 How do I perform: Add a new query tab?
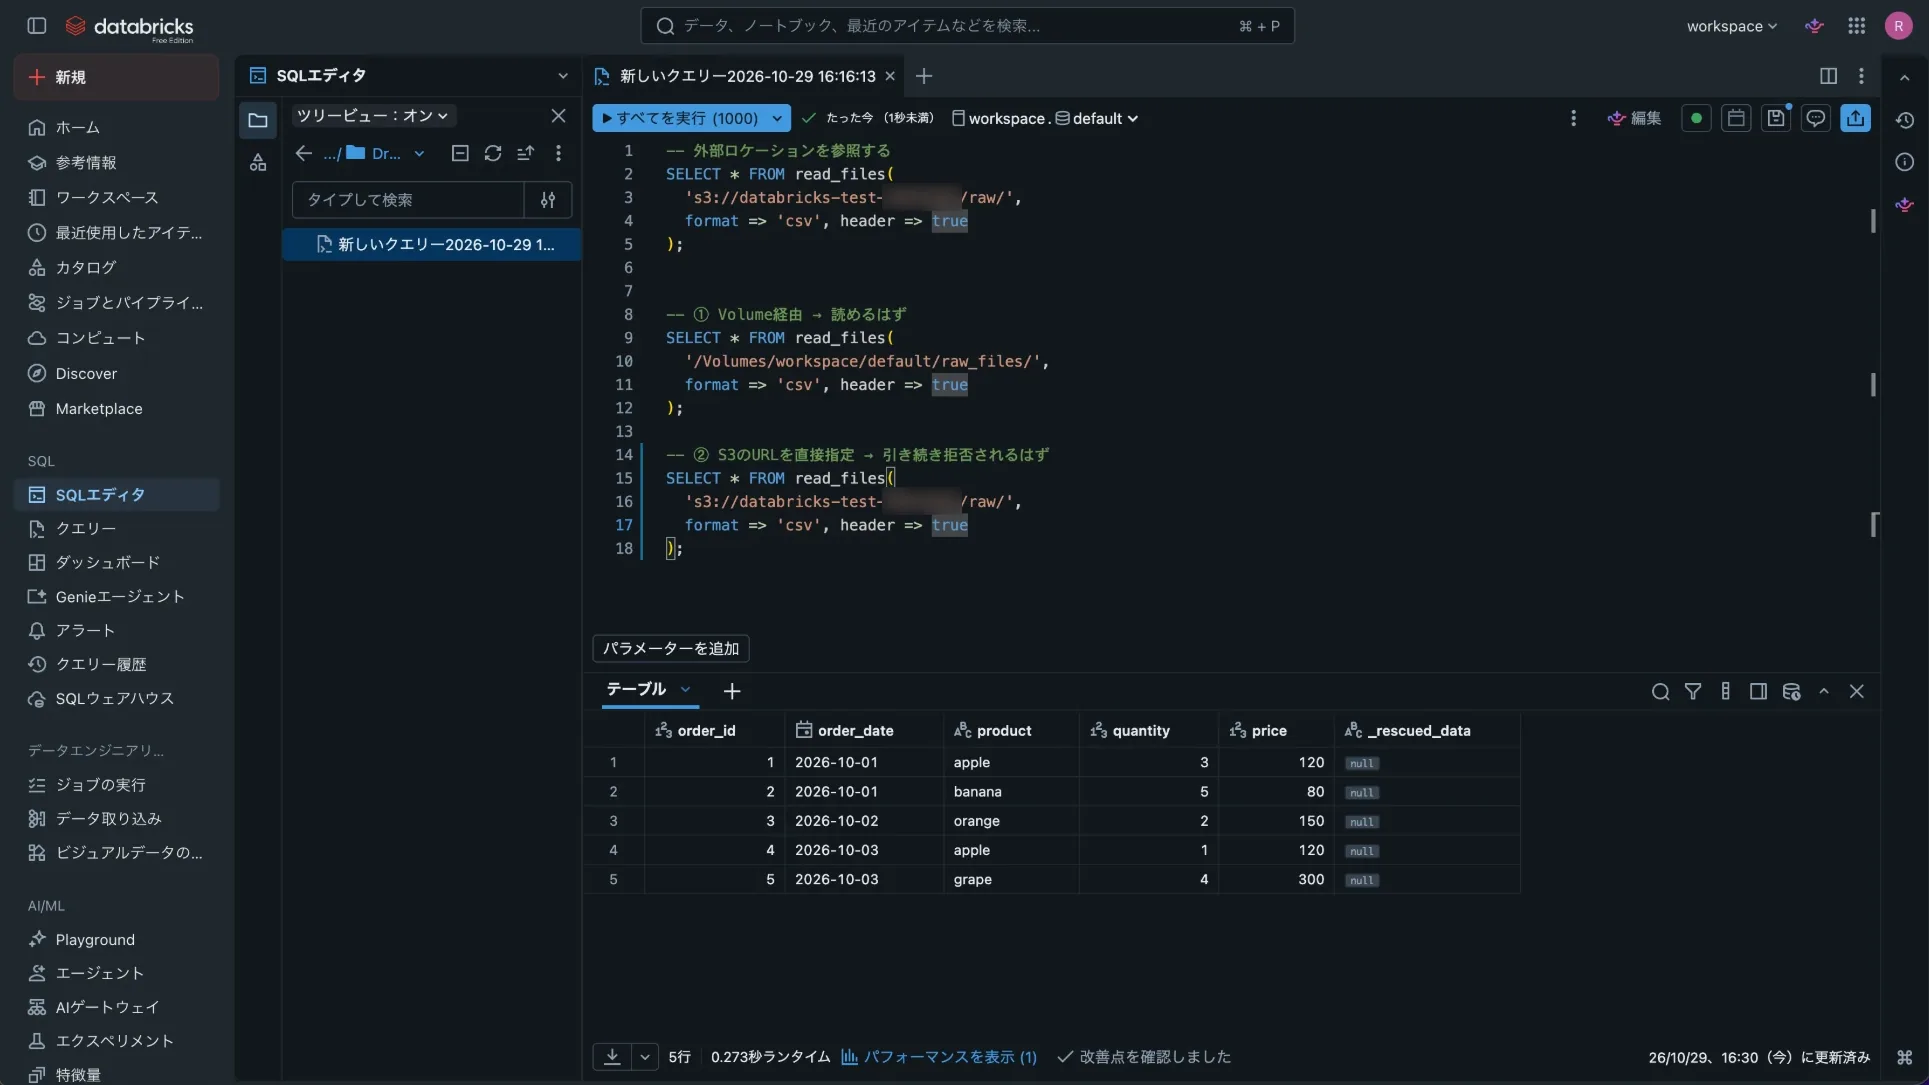pyautogui.click(x=924, y=76)
